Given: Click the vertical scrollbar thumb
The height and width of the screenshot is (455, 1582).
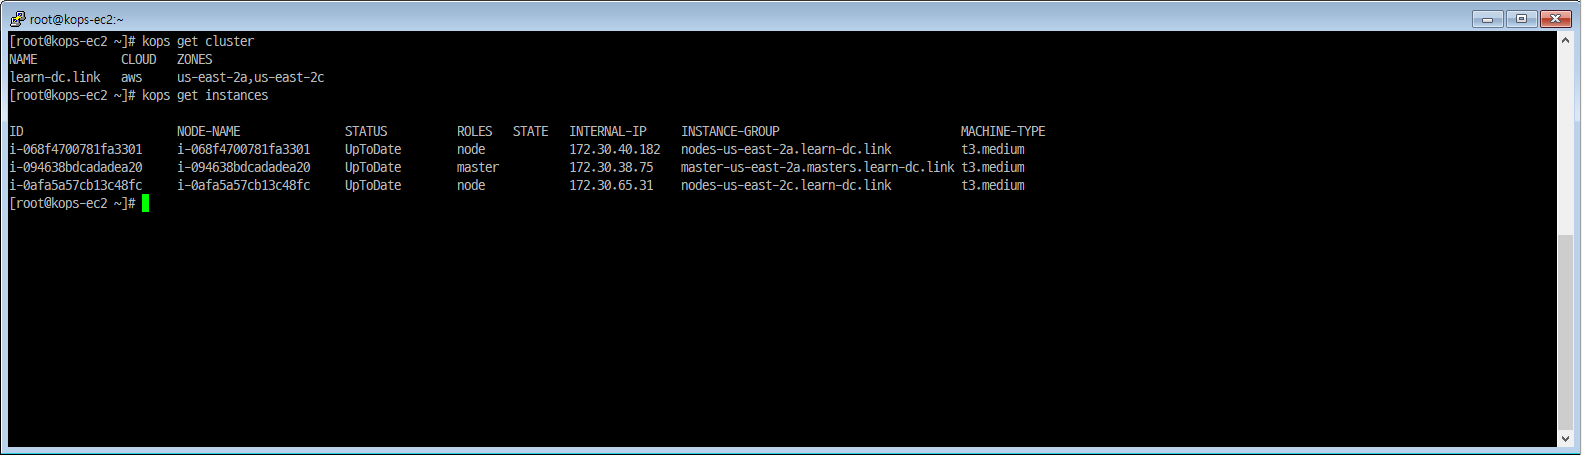Looking at the screenshot, I should coord(1565,334).
